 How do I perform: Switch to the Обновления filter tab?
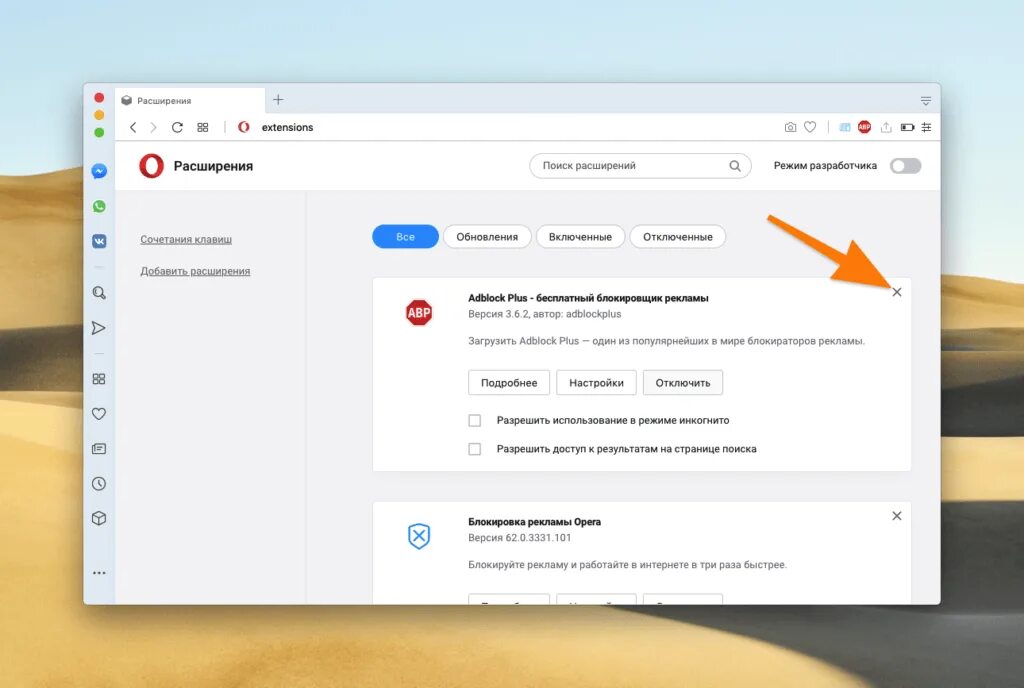pos(490,236)
